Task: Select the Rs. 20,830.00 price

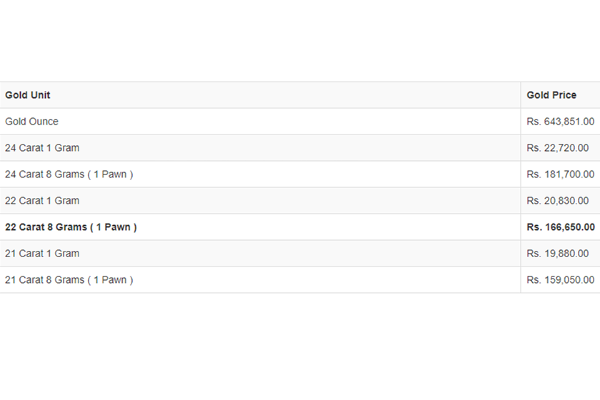Action: tap(558, 201)
